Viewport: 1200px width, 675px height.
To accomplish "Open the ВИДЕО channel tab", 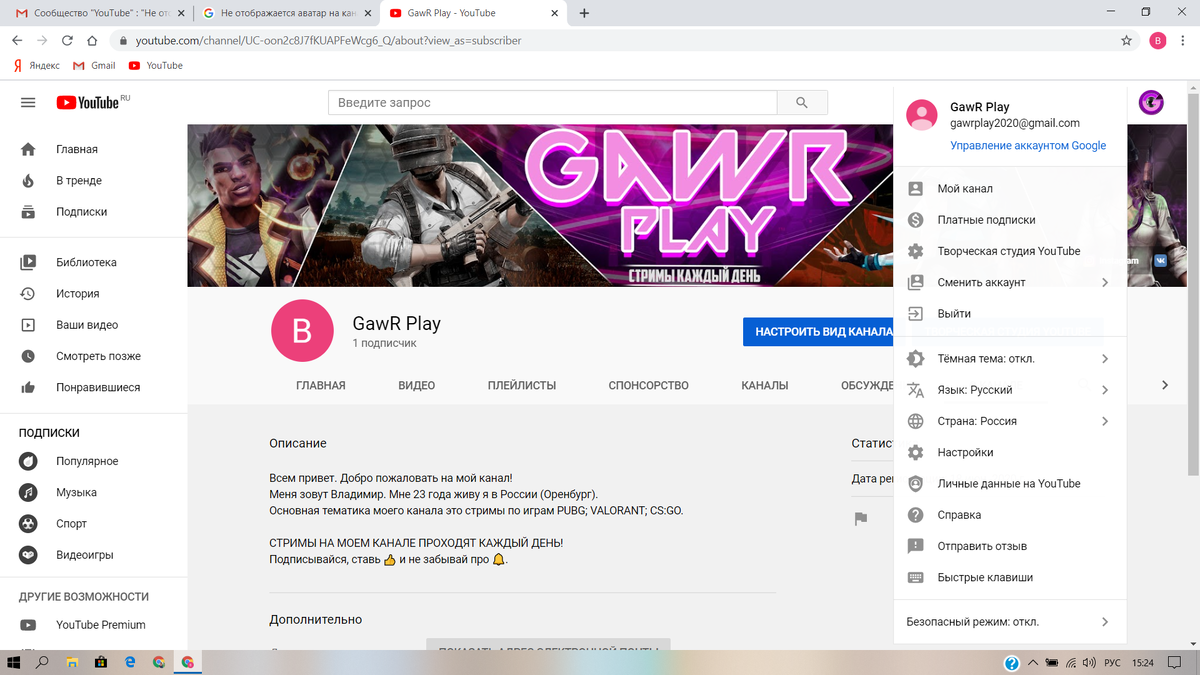I will (x=417, y=385).
